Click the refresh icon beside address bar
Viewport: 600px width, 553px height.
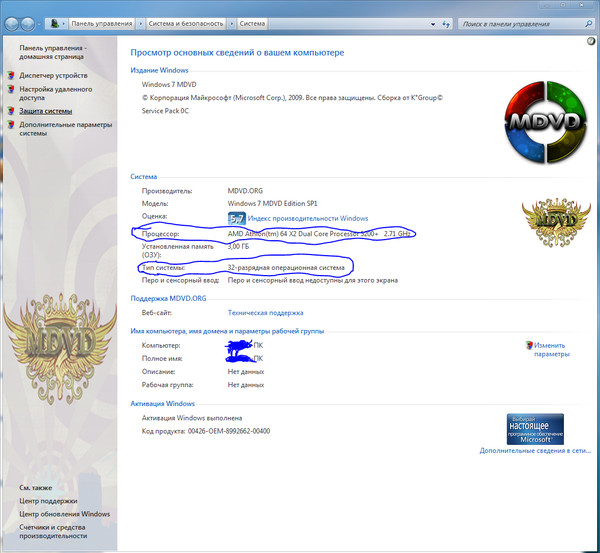pos(446,24)
